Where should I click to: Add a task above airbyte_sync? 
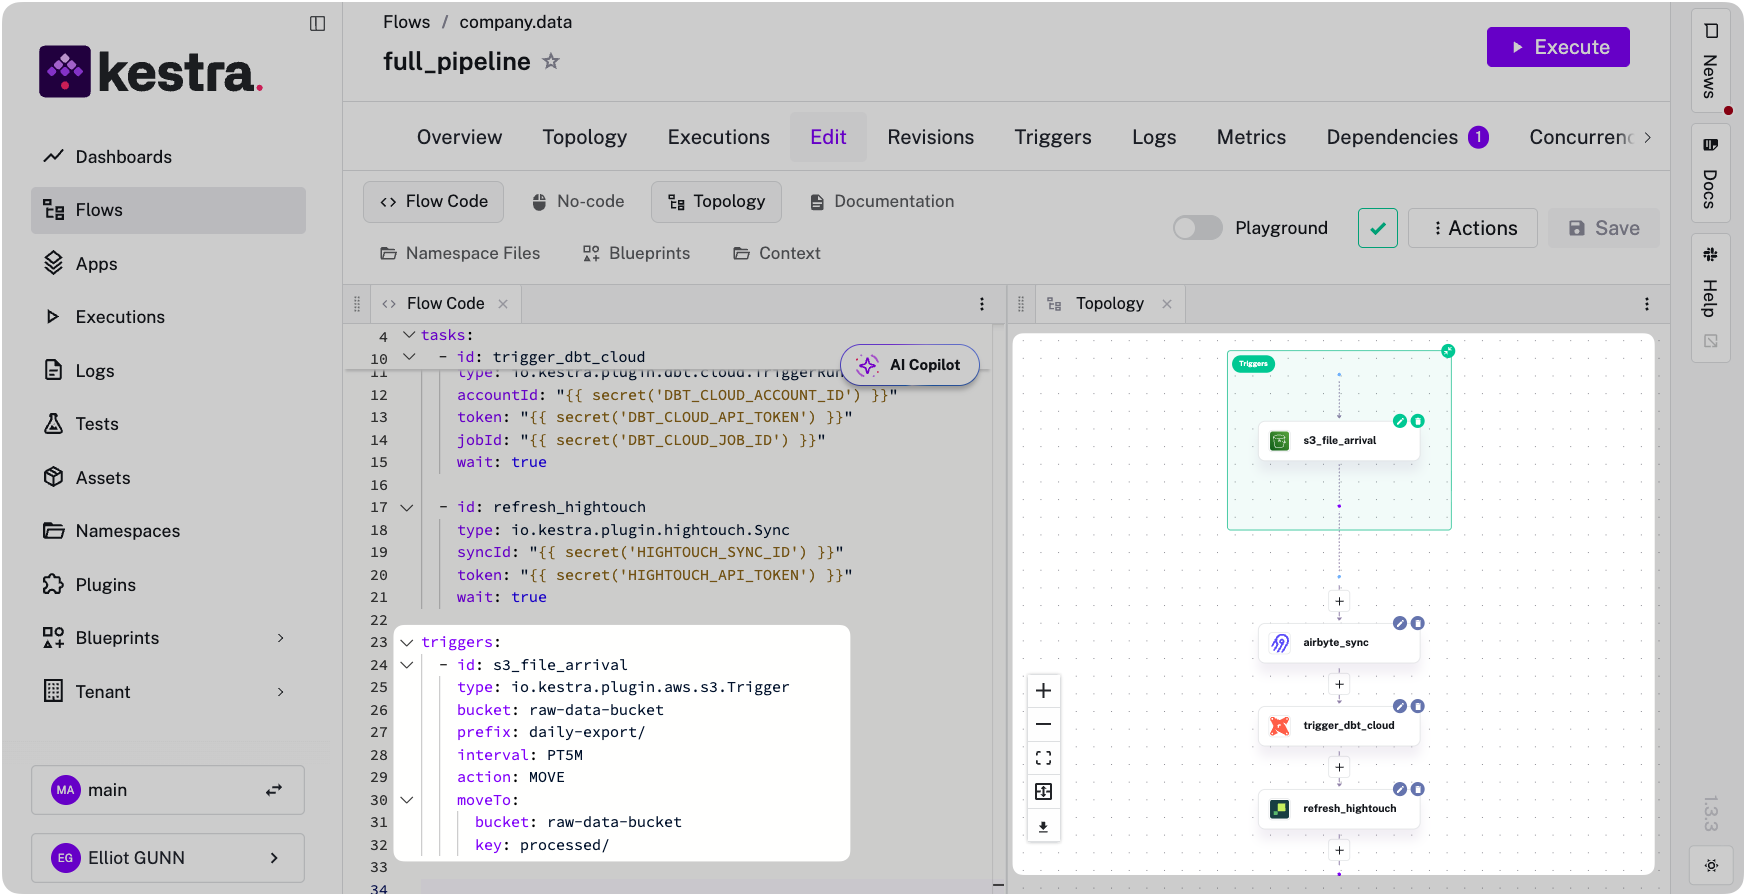1339,601
